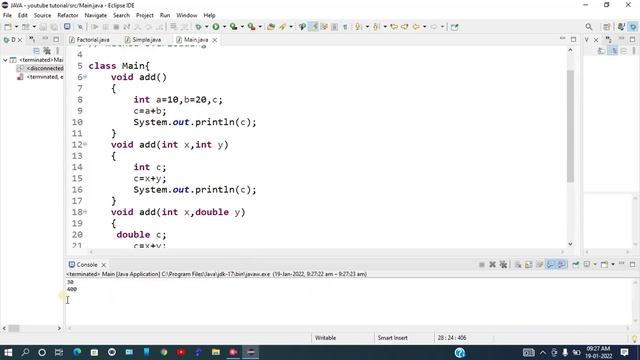Click the Previous Annotation toolbar icon

tap(376, 27)
